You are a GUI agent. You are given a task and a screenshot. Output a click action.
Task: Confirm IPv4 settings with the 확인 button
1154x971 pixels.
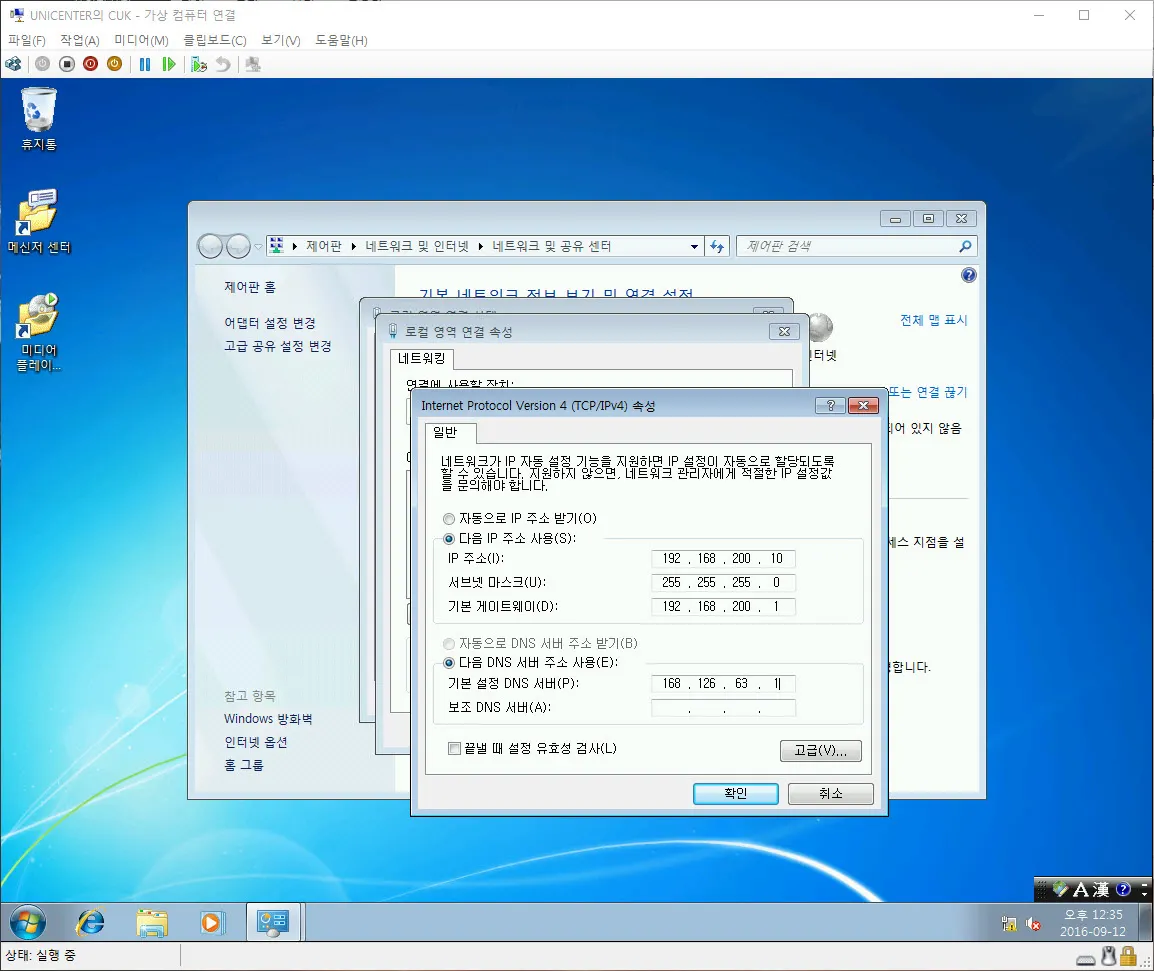[x=735, y=793]
